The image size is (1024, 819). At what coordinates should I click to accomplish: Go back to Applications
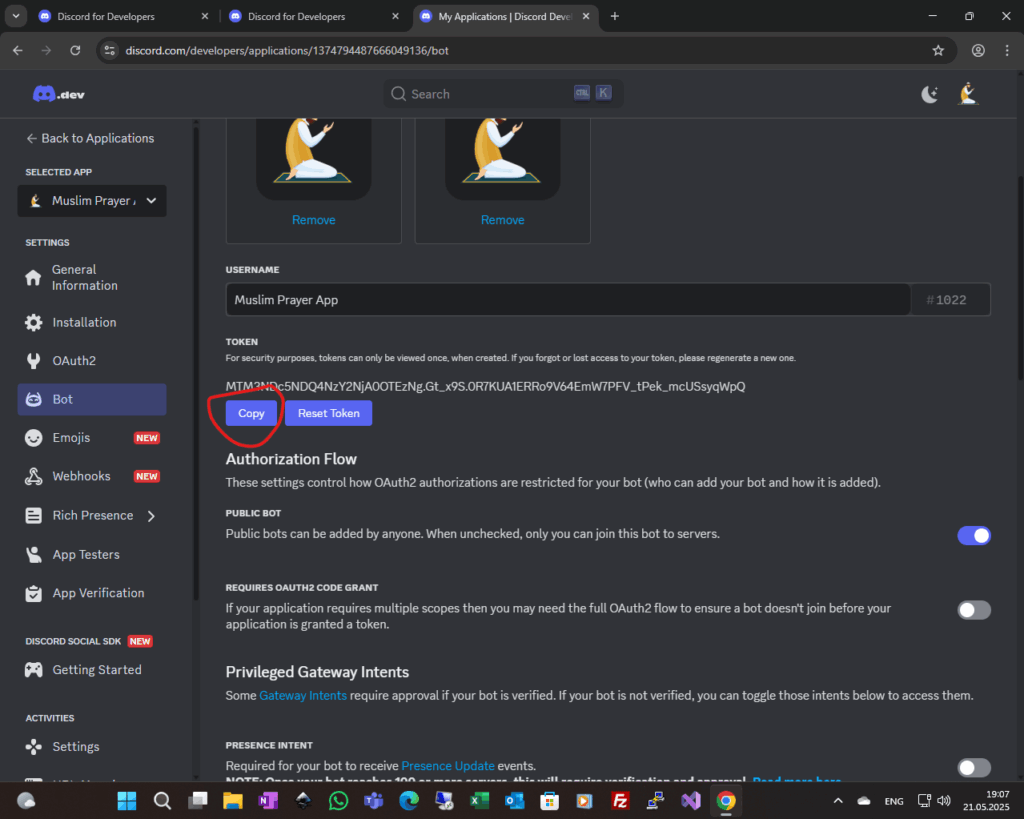(90, 138)
